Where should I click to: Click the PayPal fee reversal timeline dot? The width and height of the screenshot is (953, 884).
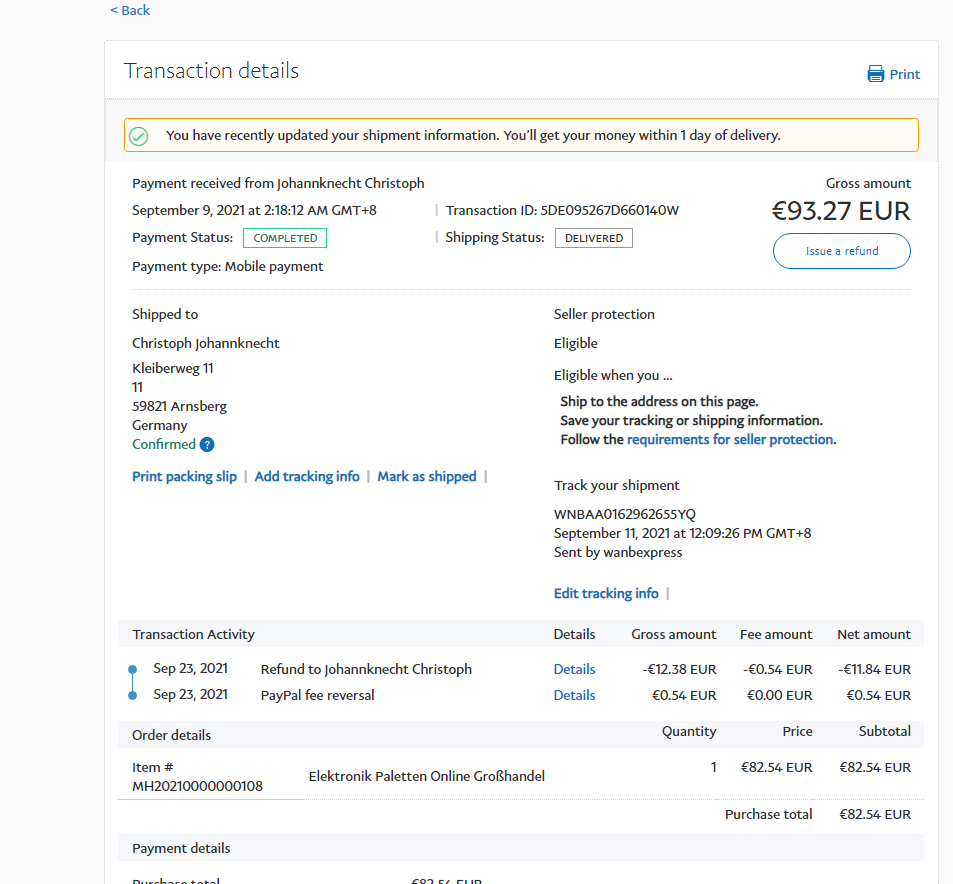[x=132, y=695]
